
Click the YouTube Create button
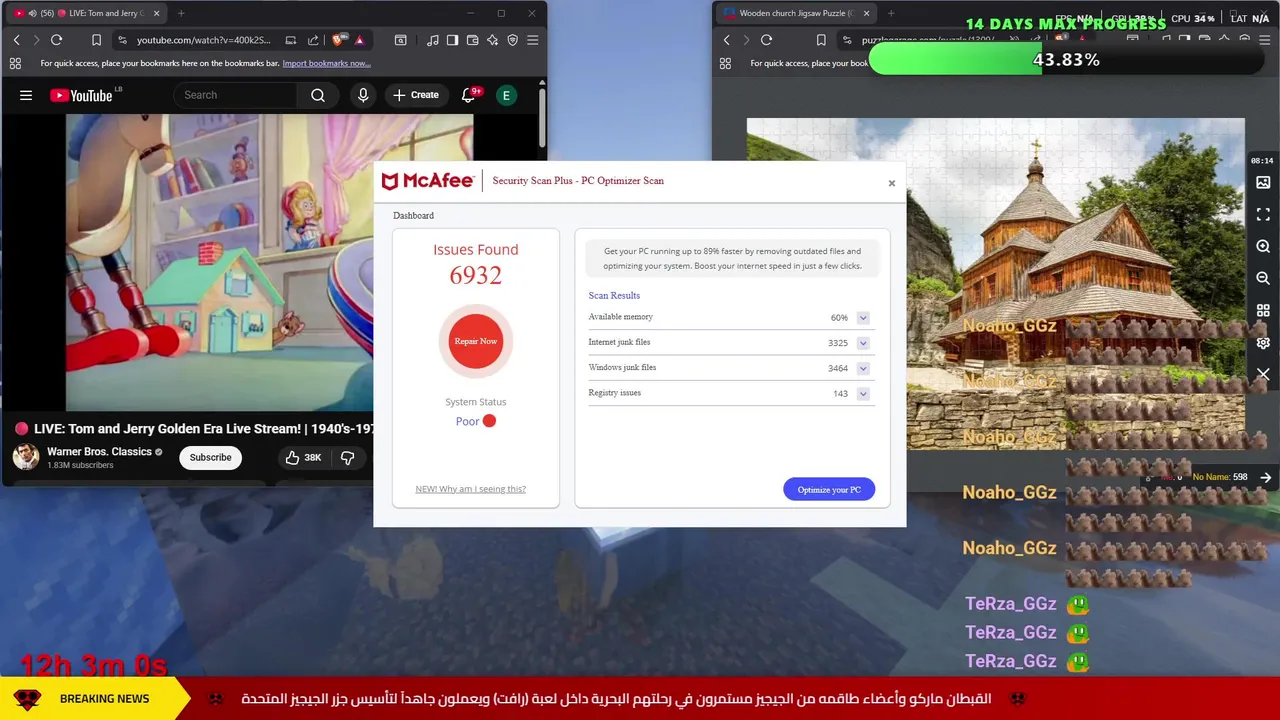coord(416,95)
